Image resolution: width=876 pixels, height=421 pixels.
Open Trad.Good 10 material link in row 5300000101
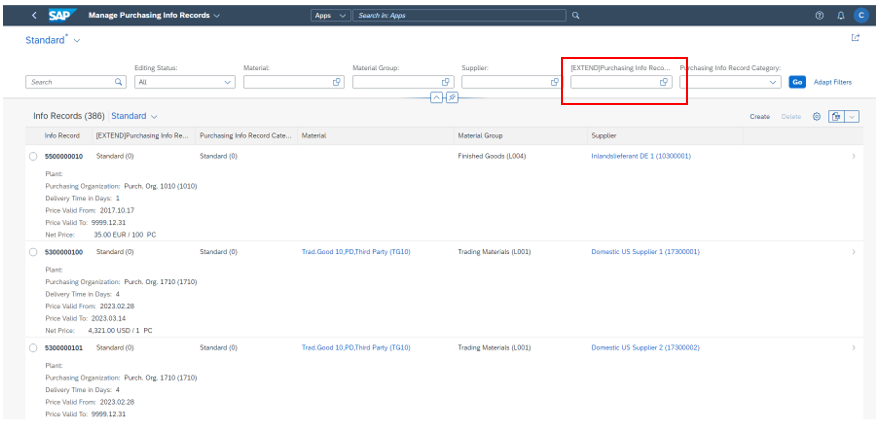click(x=356, y=347)
